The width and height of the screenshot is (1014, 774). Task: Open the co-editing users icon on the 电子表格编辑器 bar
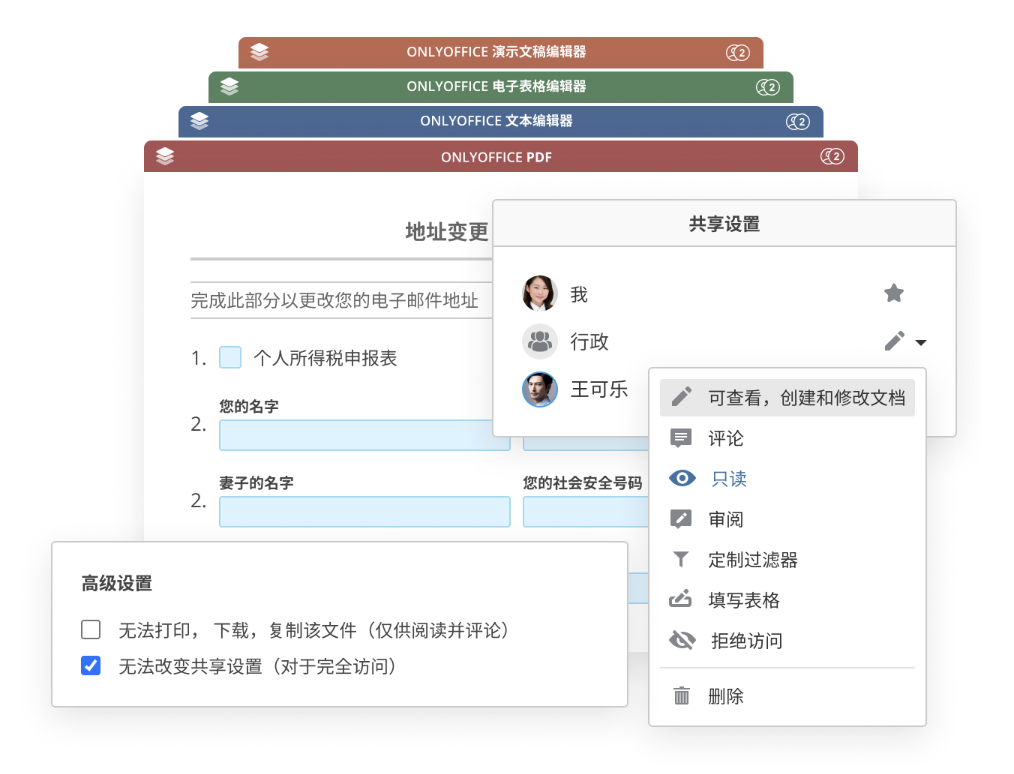(768, 87)
